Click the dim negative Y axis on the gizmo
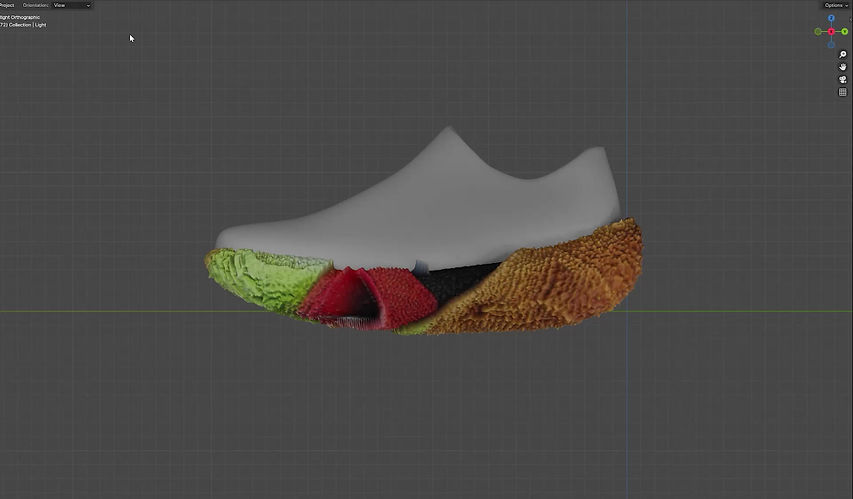This screenshot has height=499, width=853. click(x=818, y=32)
